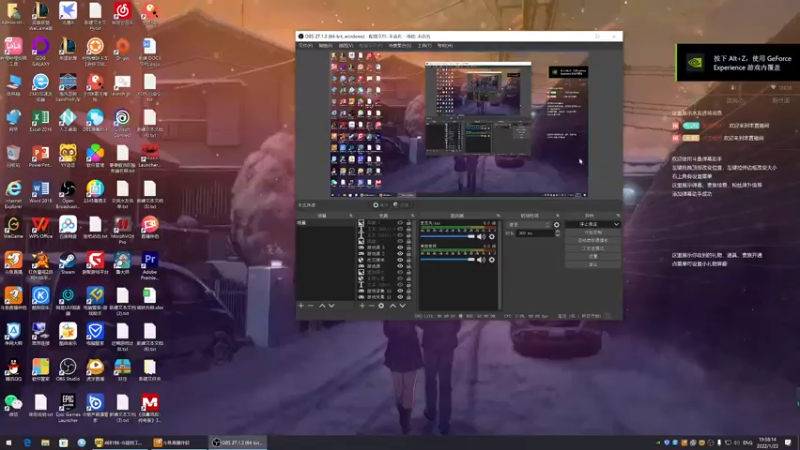Open Steam desktop shortcut
The width and height of the screenshot is (800, 450).
pyautogui.click(x=67, y=264)
